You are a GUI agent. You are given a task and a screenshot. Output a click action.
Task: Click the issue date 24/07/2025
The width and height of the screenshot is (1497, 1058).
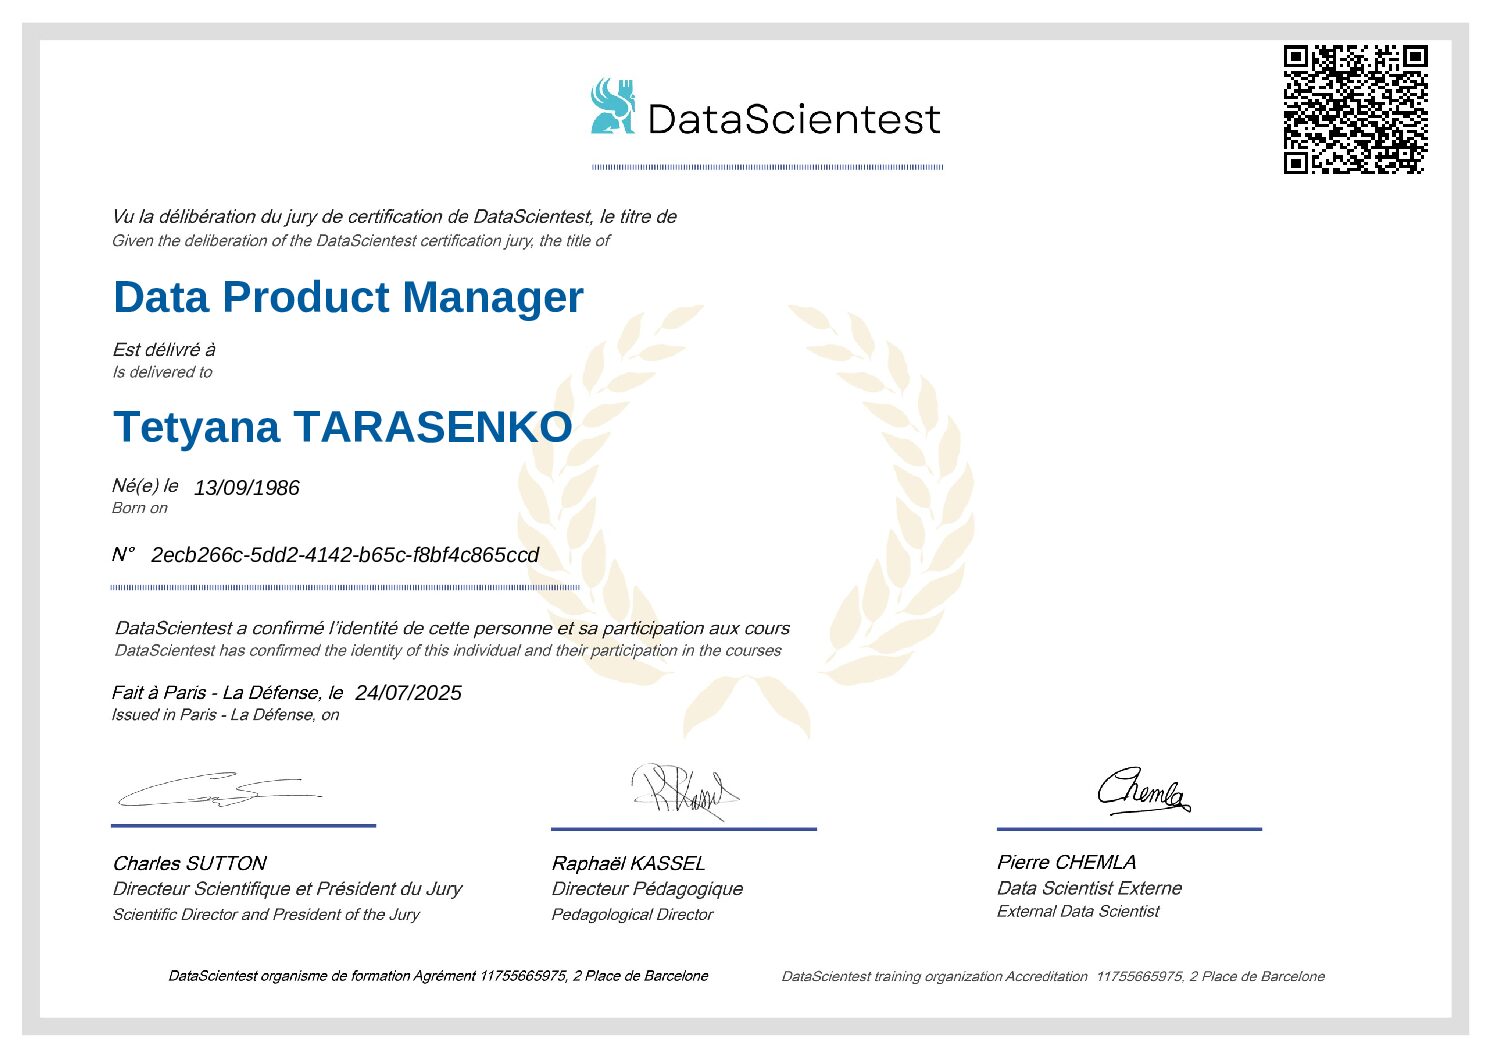[x=408, y=693]
